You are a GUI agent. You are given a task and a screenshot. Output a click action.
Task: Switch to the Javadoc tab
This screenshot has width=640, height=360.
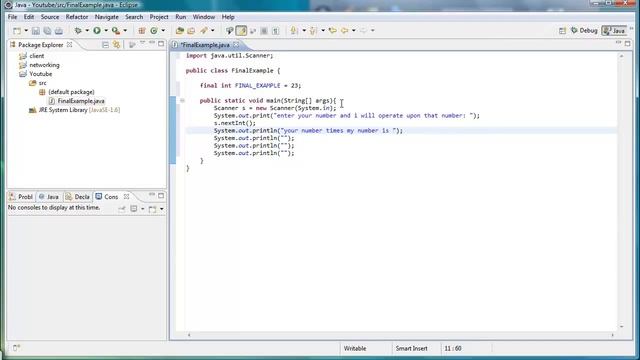pos(49,197)
